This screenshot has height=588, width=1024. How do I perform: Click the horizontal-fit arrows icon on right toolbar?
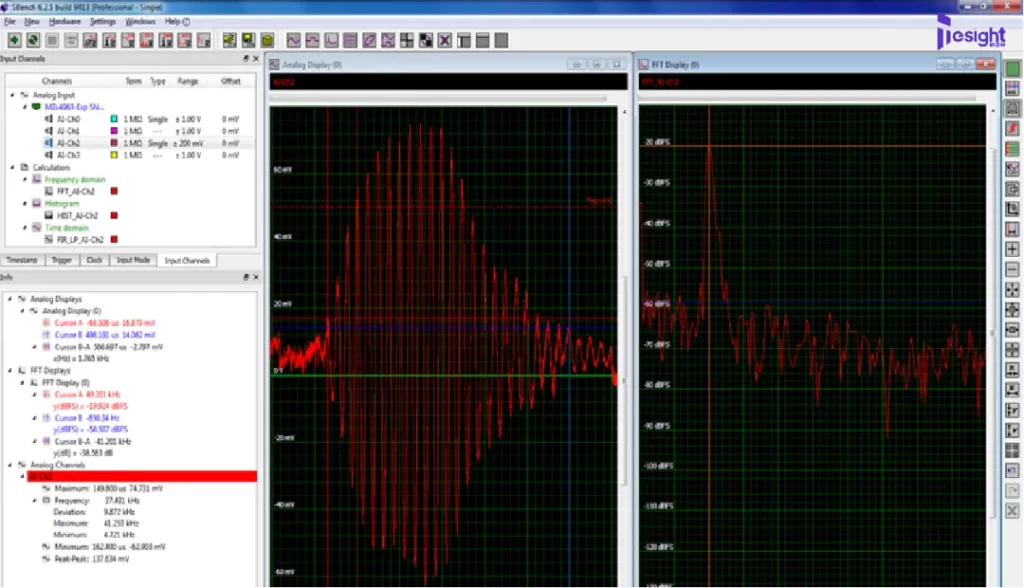[1012, 330]
